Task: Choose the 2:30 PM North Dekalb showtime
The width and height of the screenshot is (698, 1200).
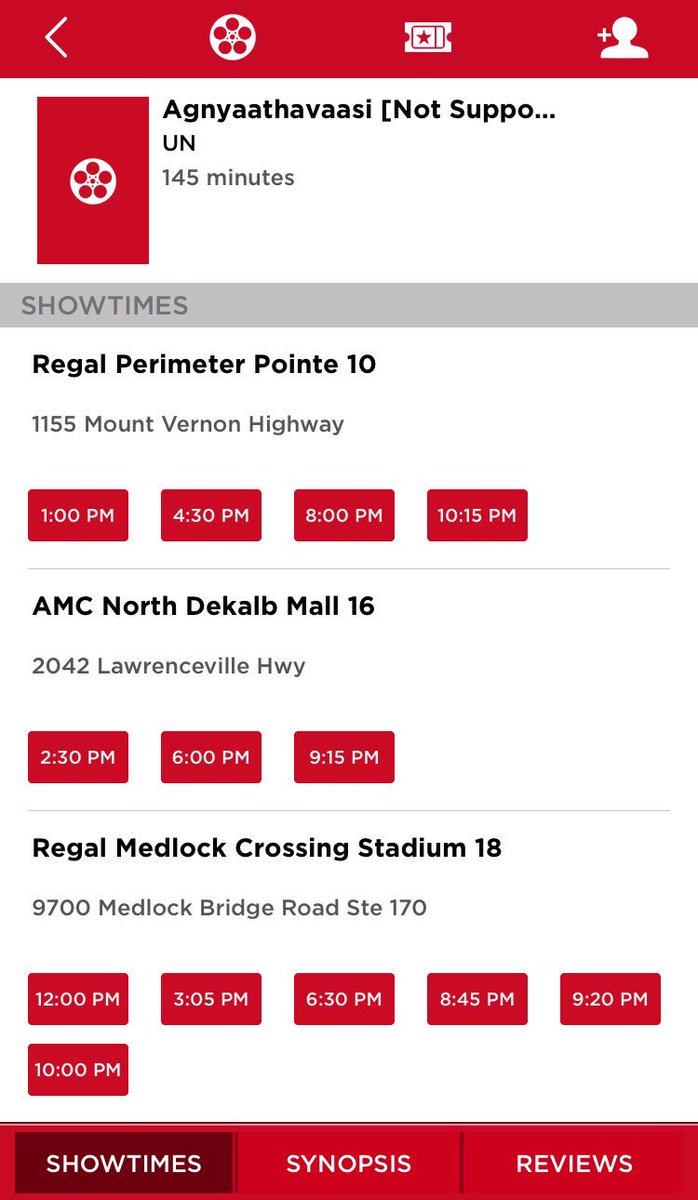Action: 78,757
